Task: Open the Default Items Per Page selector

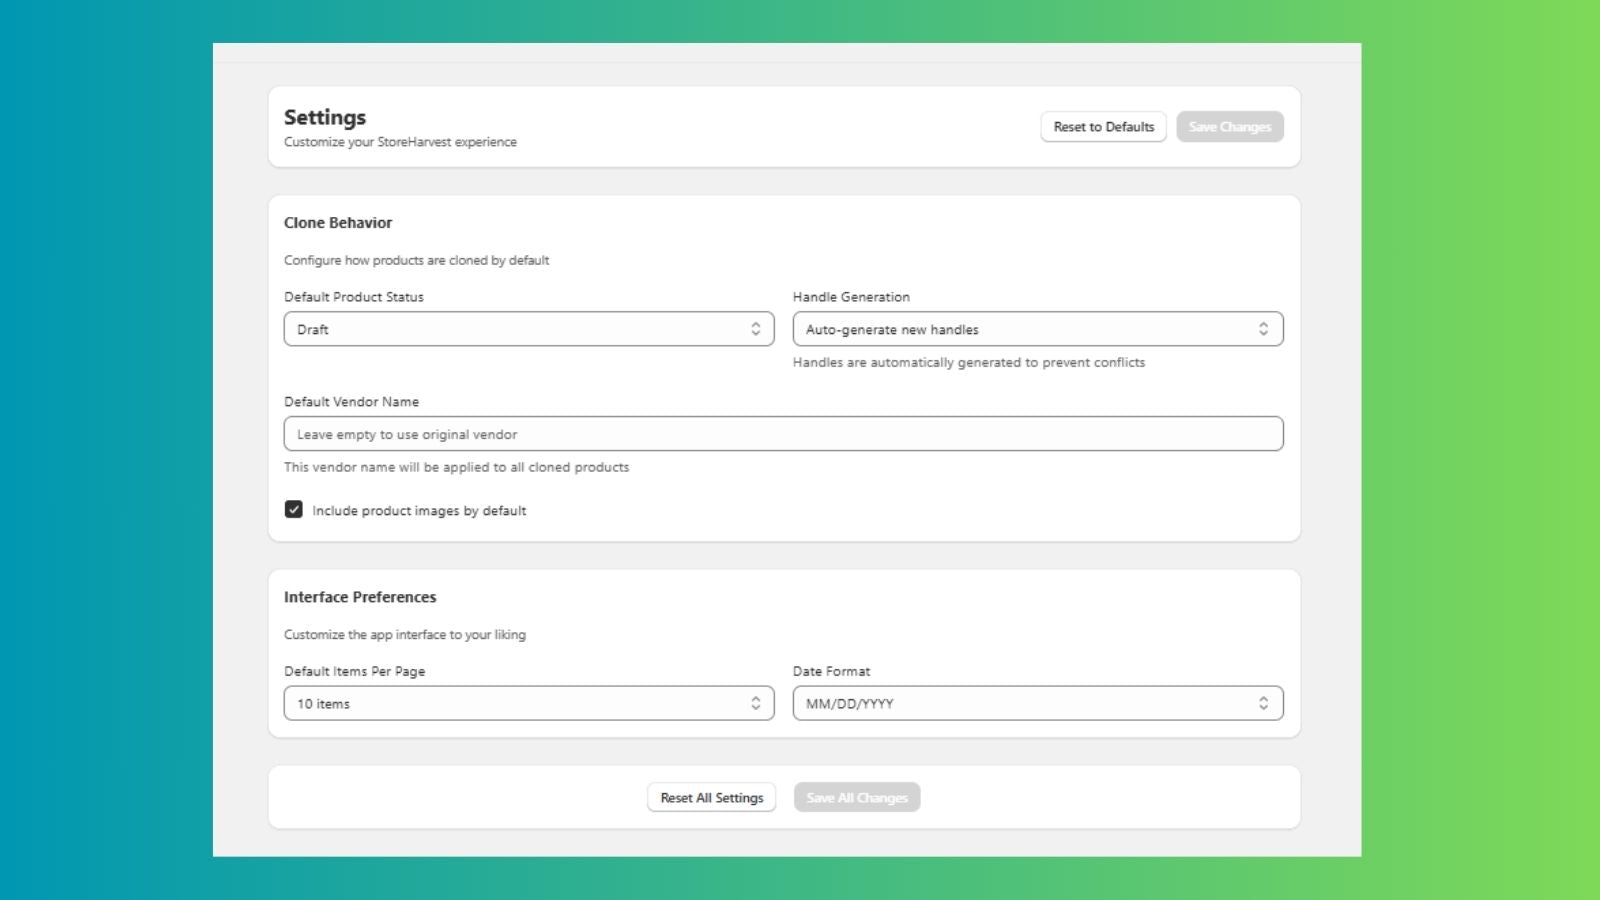Action: click(x=528, y=703)
